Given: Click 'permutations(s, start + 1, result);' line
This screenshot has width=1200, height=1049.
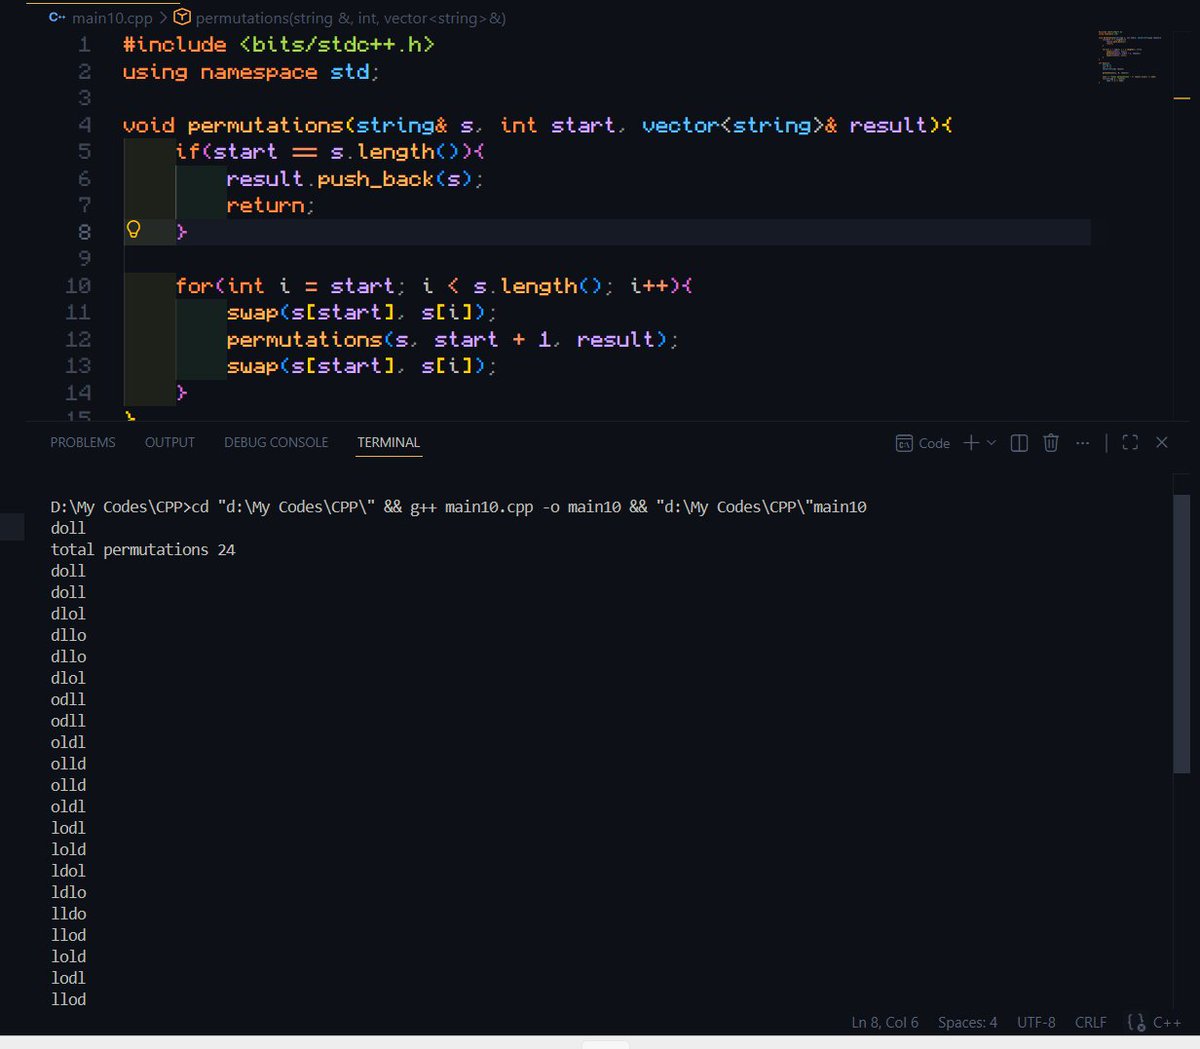Looking at the screenshot, I should pyautogui.click(x=452, y=340).
